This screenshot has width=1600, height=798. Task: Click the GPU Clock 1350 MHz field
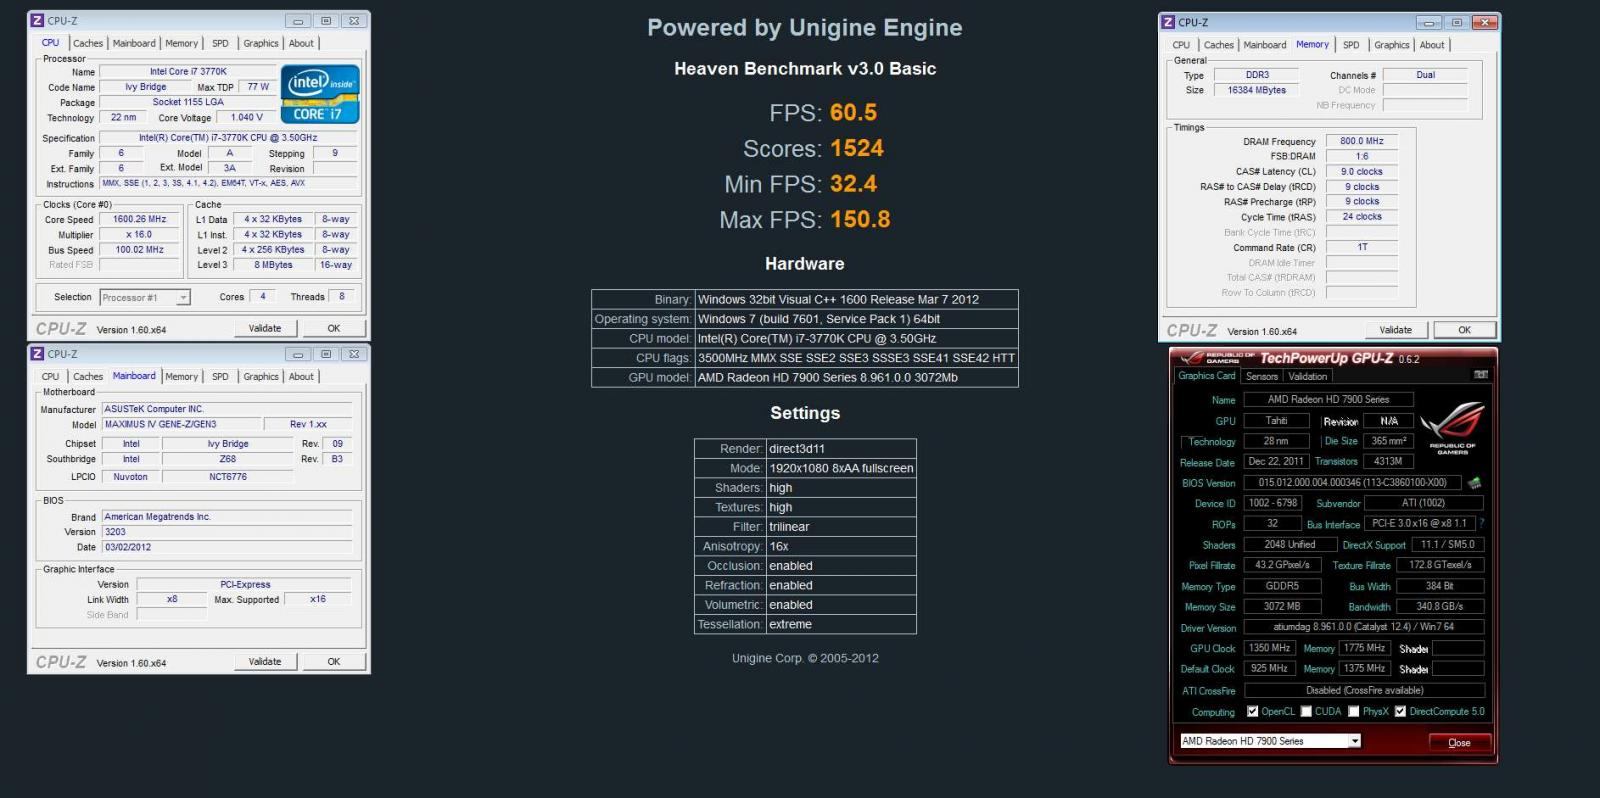(1270, 648)
